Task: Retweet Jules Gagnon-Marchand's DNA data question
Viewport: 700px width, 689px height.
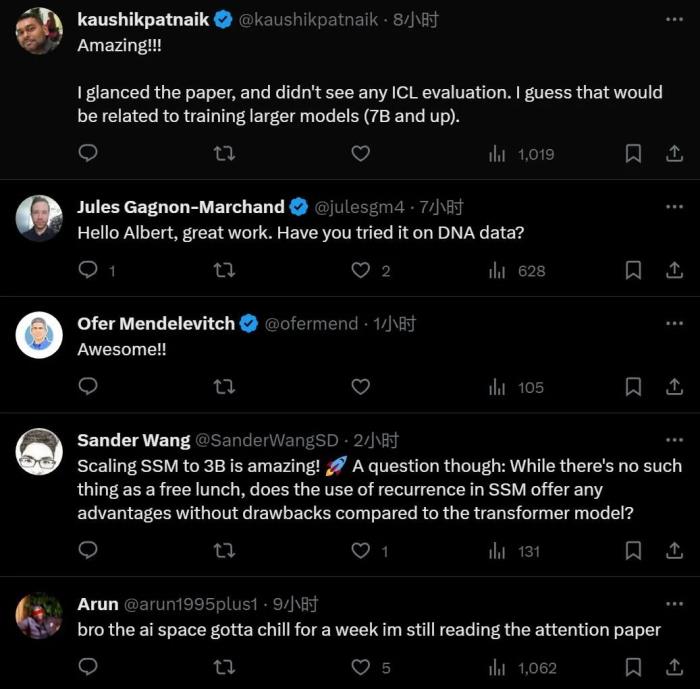Action: click(x=224, y=270)
